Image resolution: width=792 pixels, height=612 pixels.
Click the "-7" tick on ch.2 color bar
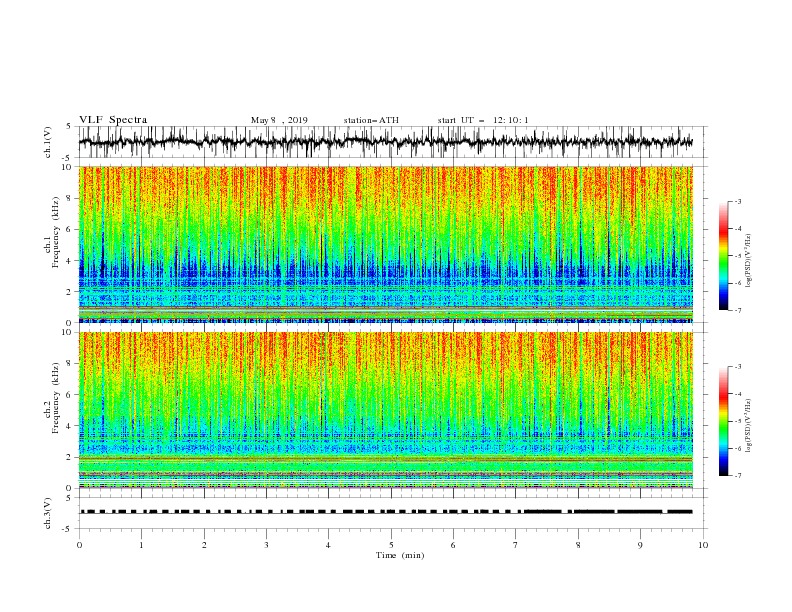point(737,475)
